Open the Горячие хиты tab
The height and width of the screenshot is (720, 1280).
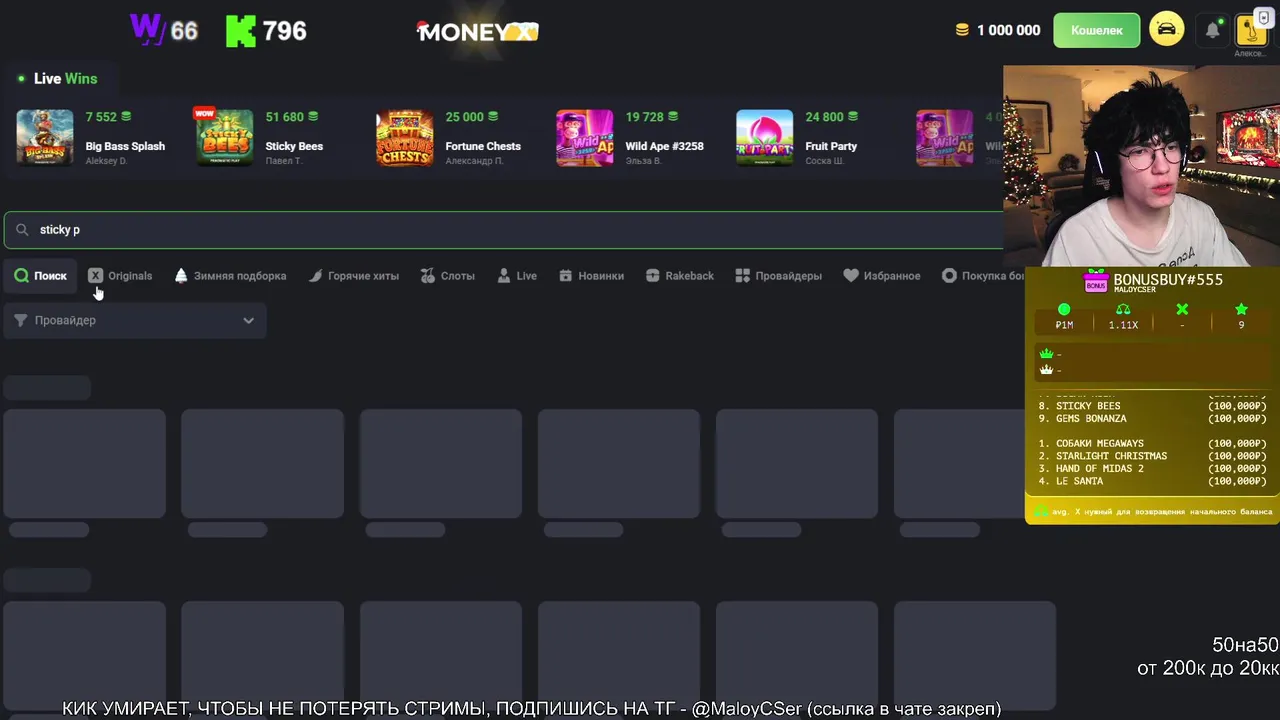coord(353,275)
